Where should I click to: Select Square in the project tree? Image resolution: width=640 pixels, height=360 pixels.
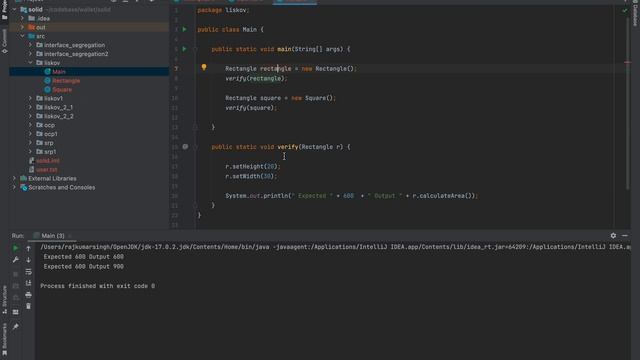[62, 90]
